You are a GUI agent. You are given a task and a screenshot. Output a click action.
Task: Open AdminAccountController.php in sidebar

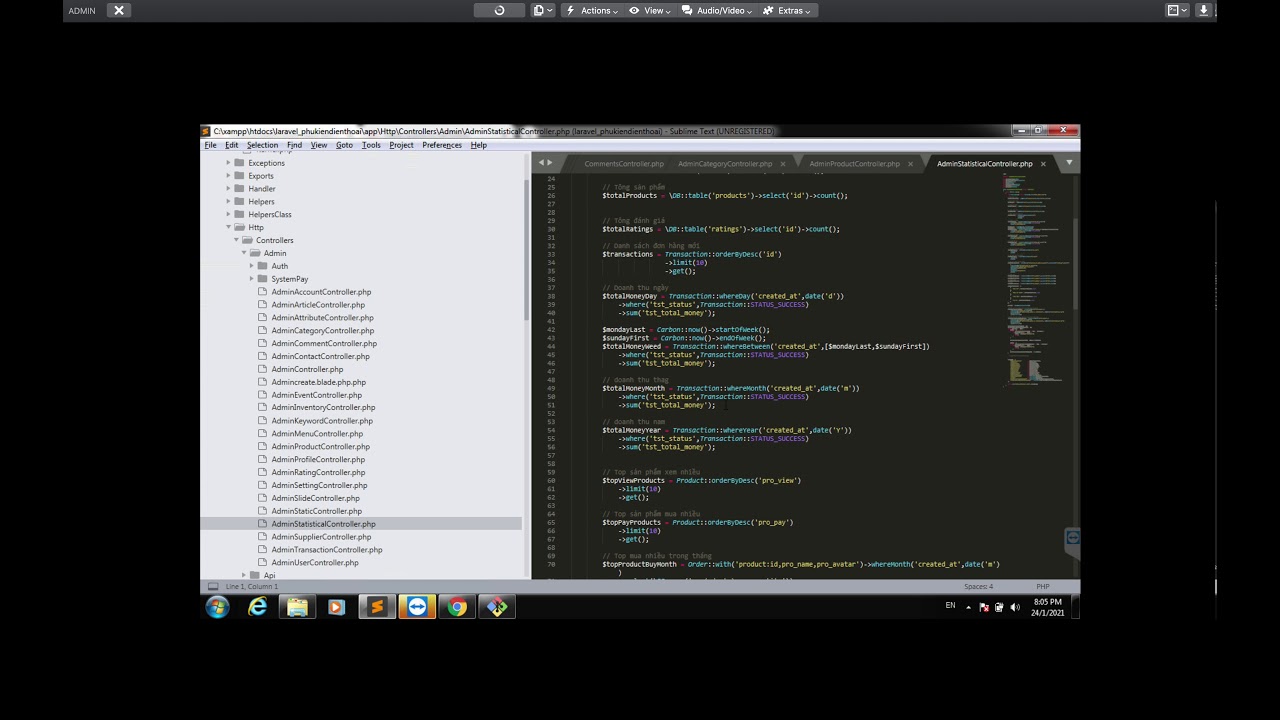point(321,292)
